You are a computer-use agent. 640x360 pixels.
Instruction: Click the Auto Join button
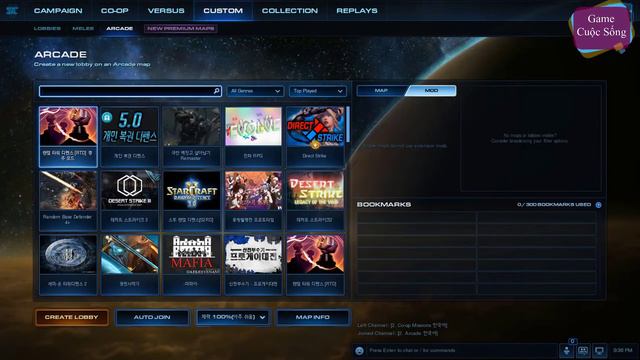pyautogui.click(x=152, y=317)
